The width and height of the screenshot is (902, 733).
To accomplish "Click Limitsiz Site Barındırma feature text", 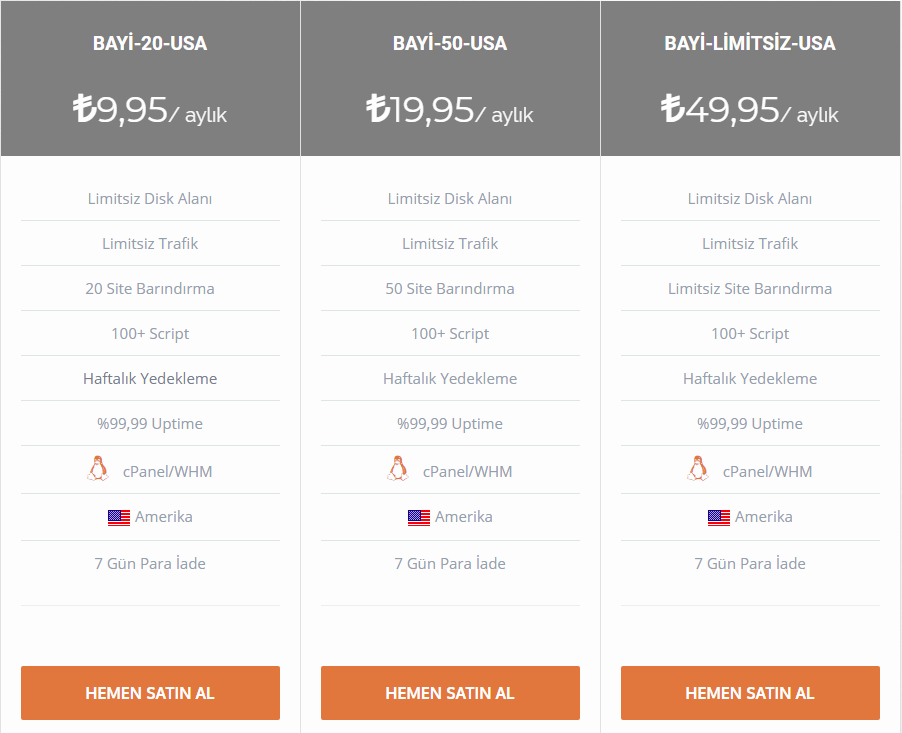I will (750, 288).
